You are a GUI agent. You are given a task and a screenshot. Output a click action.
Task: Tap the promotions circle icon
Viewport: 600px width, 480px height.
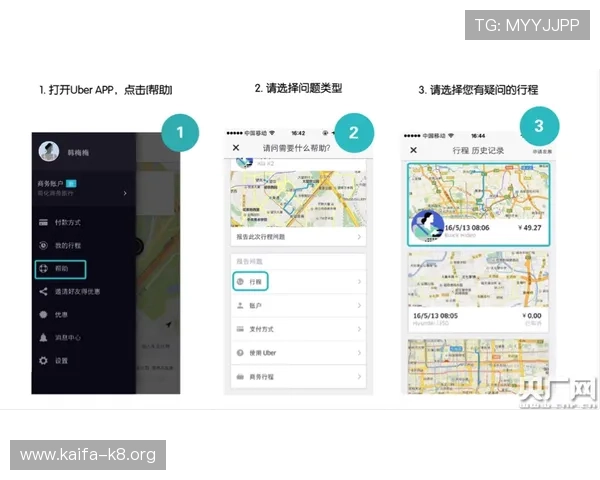click(x=43, y=315)
